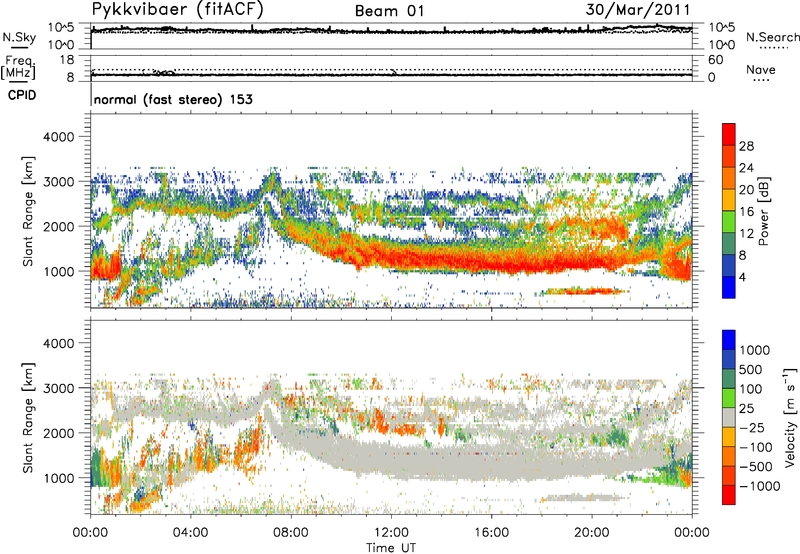Click the Slant Range label of the power panel
800x554 pixels.
click(x=28, y=211)
